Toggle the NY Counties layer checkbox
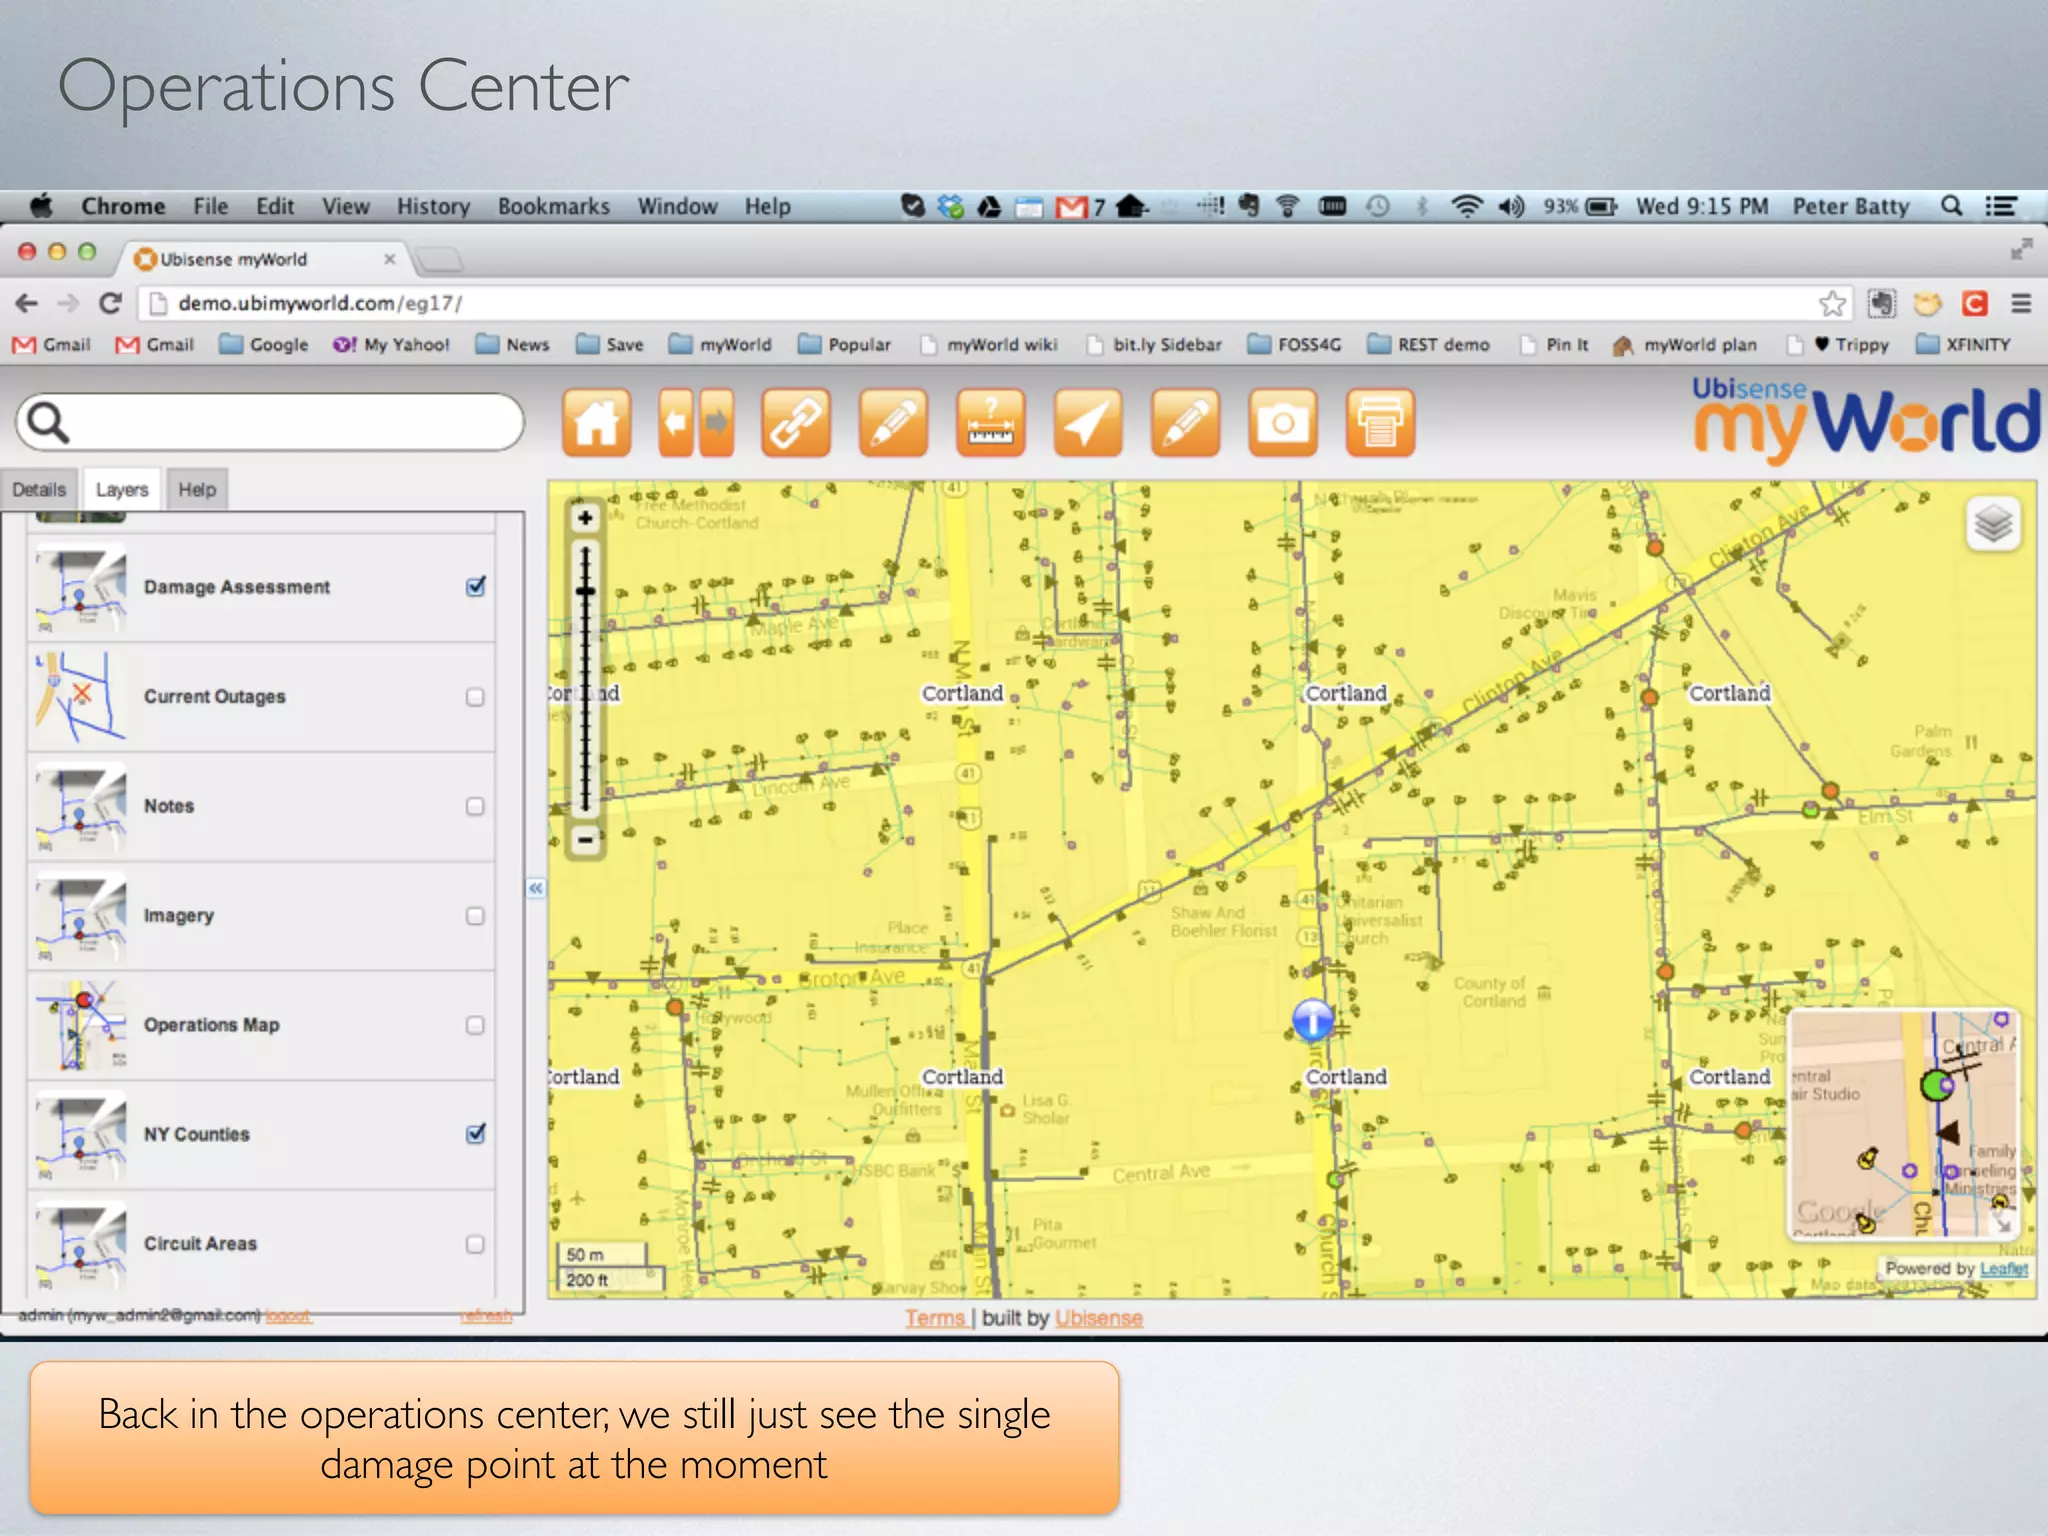This screenshot has width=2048, height=1536. click(476, 1134)
